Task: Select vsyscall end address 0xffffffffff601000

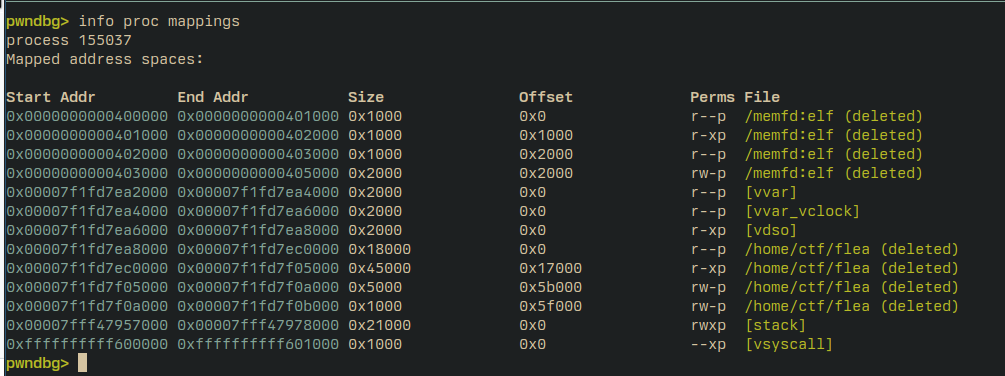Action: click(x=258, y=345)
